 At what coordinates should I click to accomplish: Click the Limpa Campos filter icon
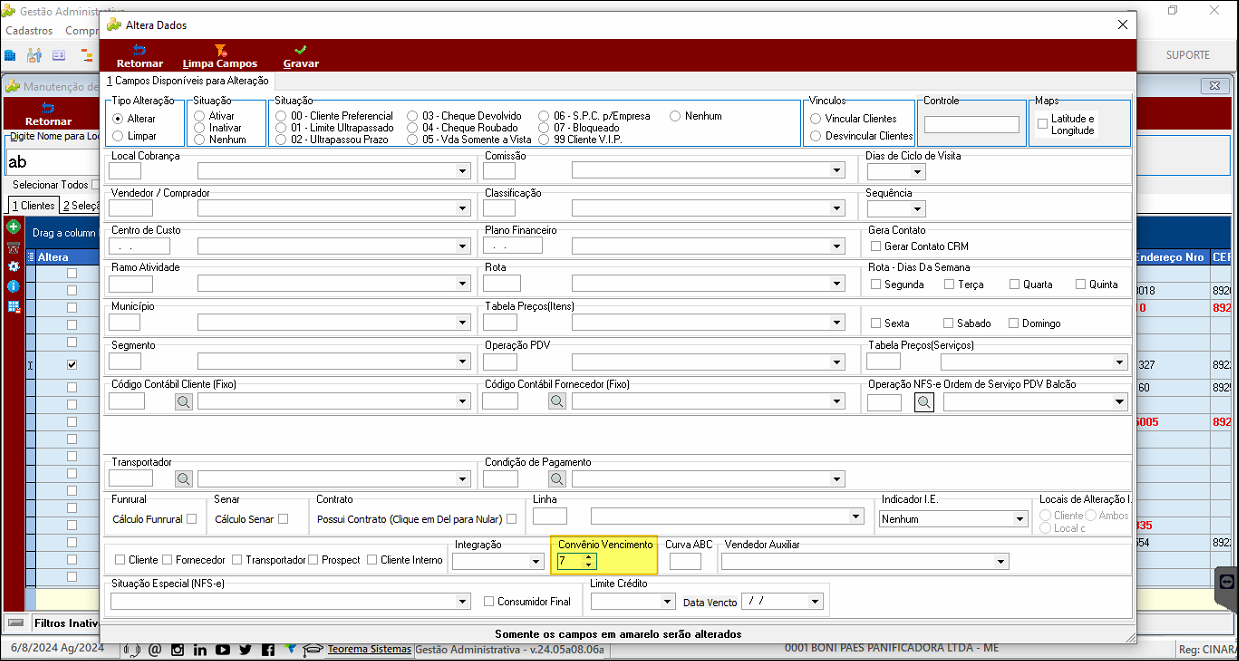click(x=220, y=49)
